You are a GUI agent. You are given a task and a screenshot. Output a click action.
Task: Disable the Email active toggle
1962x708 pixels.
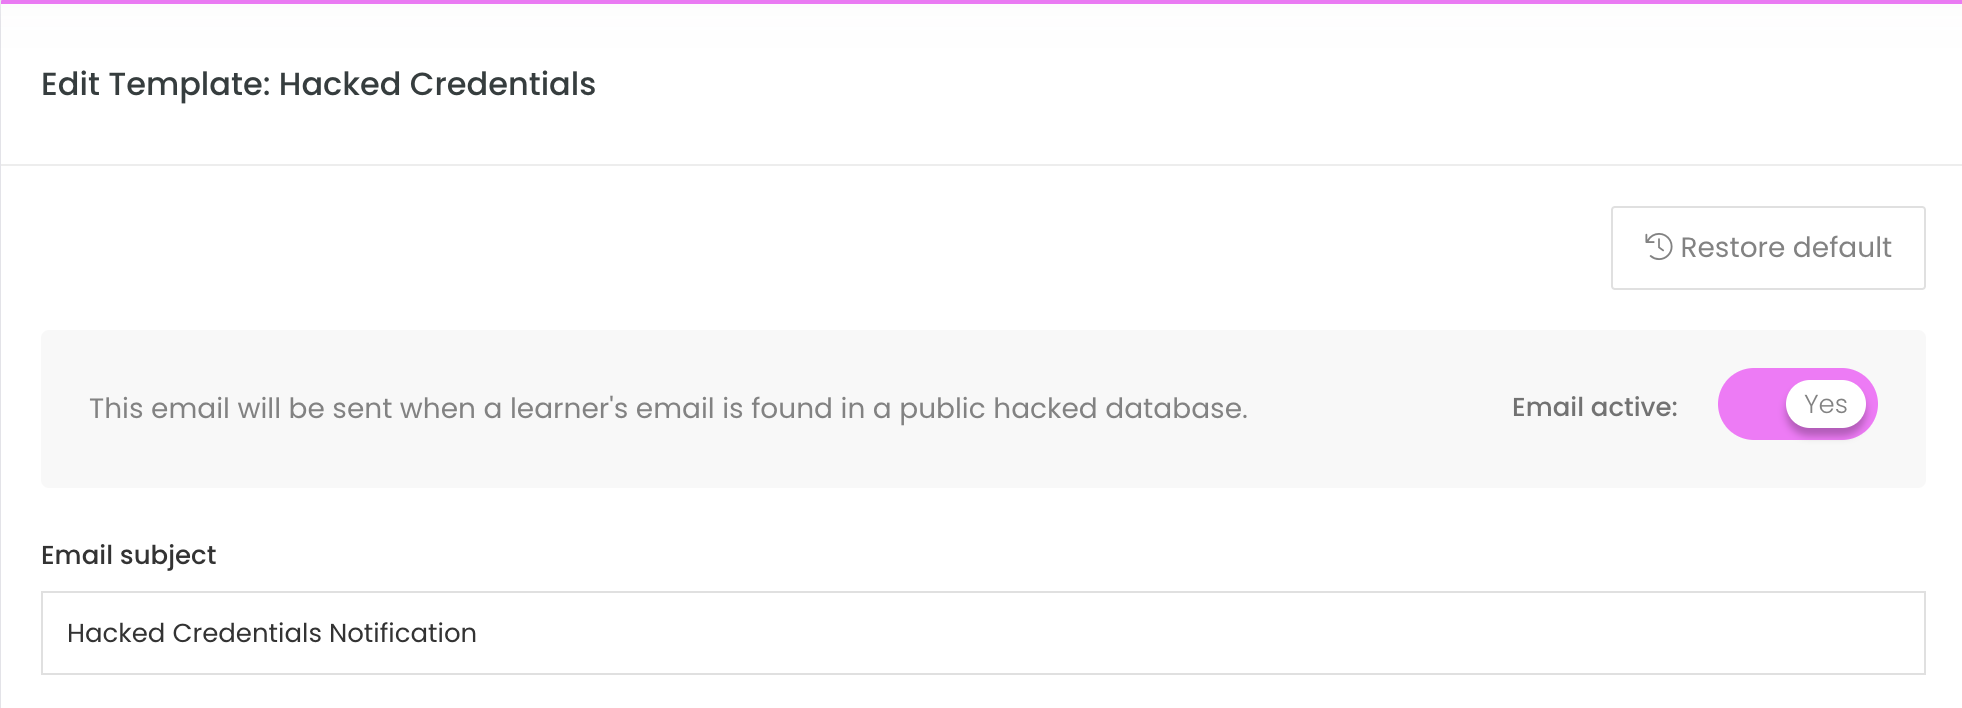coord(1797,404)
